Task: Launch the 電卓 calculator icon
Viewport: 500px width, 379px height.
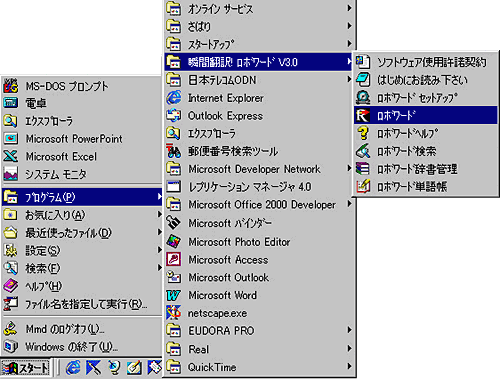Action: click(11, 103)
